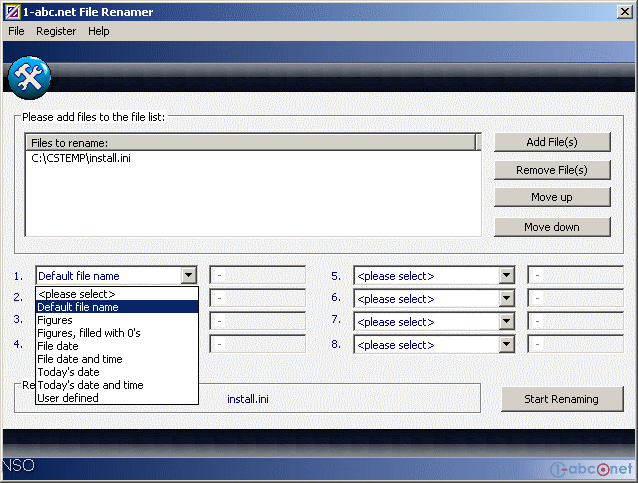This screenshot has height=483, width=638.
Task: Click the text field beside dropdown 2
Action: coord(258,298)
